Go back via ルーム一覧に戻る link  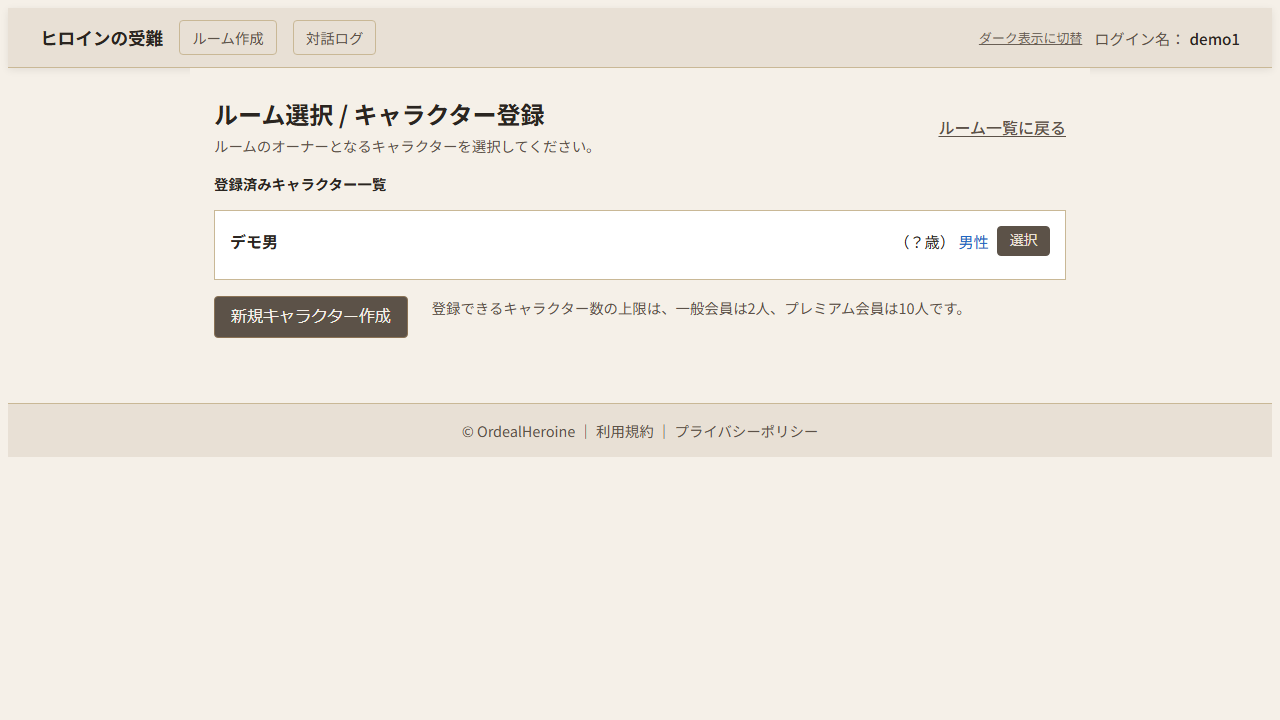click(x=1001, y=128)
